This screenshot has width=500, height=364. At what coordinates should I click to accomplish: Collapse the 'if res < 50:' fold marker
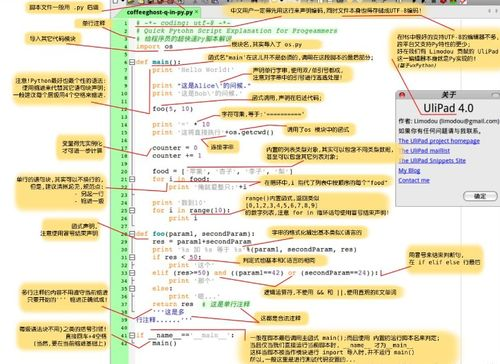point(132,257)
